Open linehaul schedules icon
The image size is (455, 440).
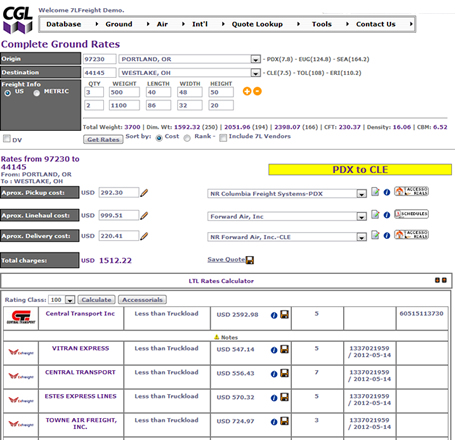click(411, 214)
